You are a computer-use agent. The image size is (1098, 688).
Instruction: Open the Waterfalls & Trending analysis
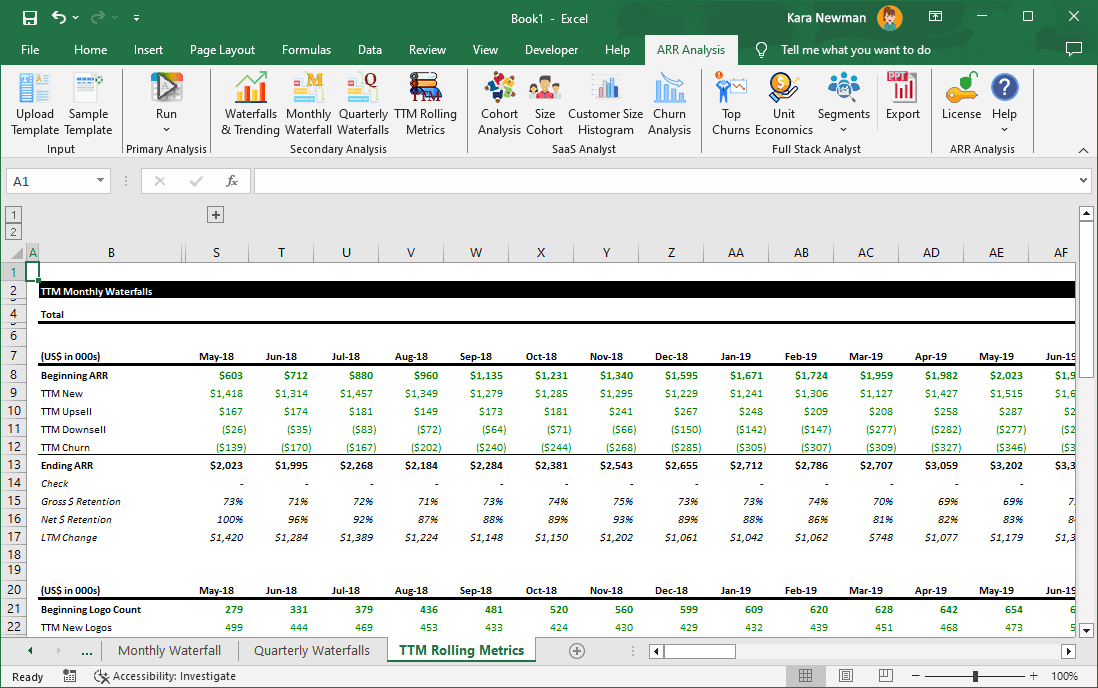(250, 100)
